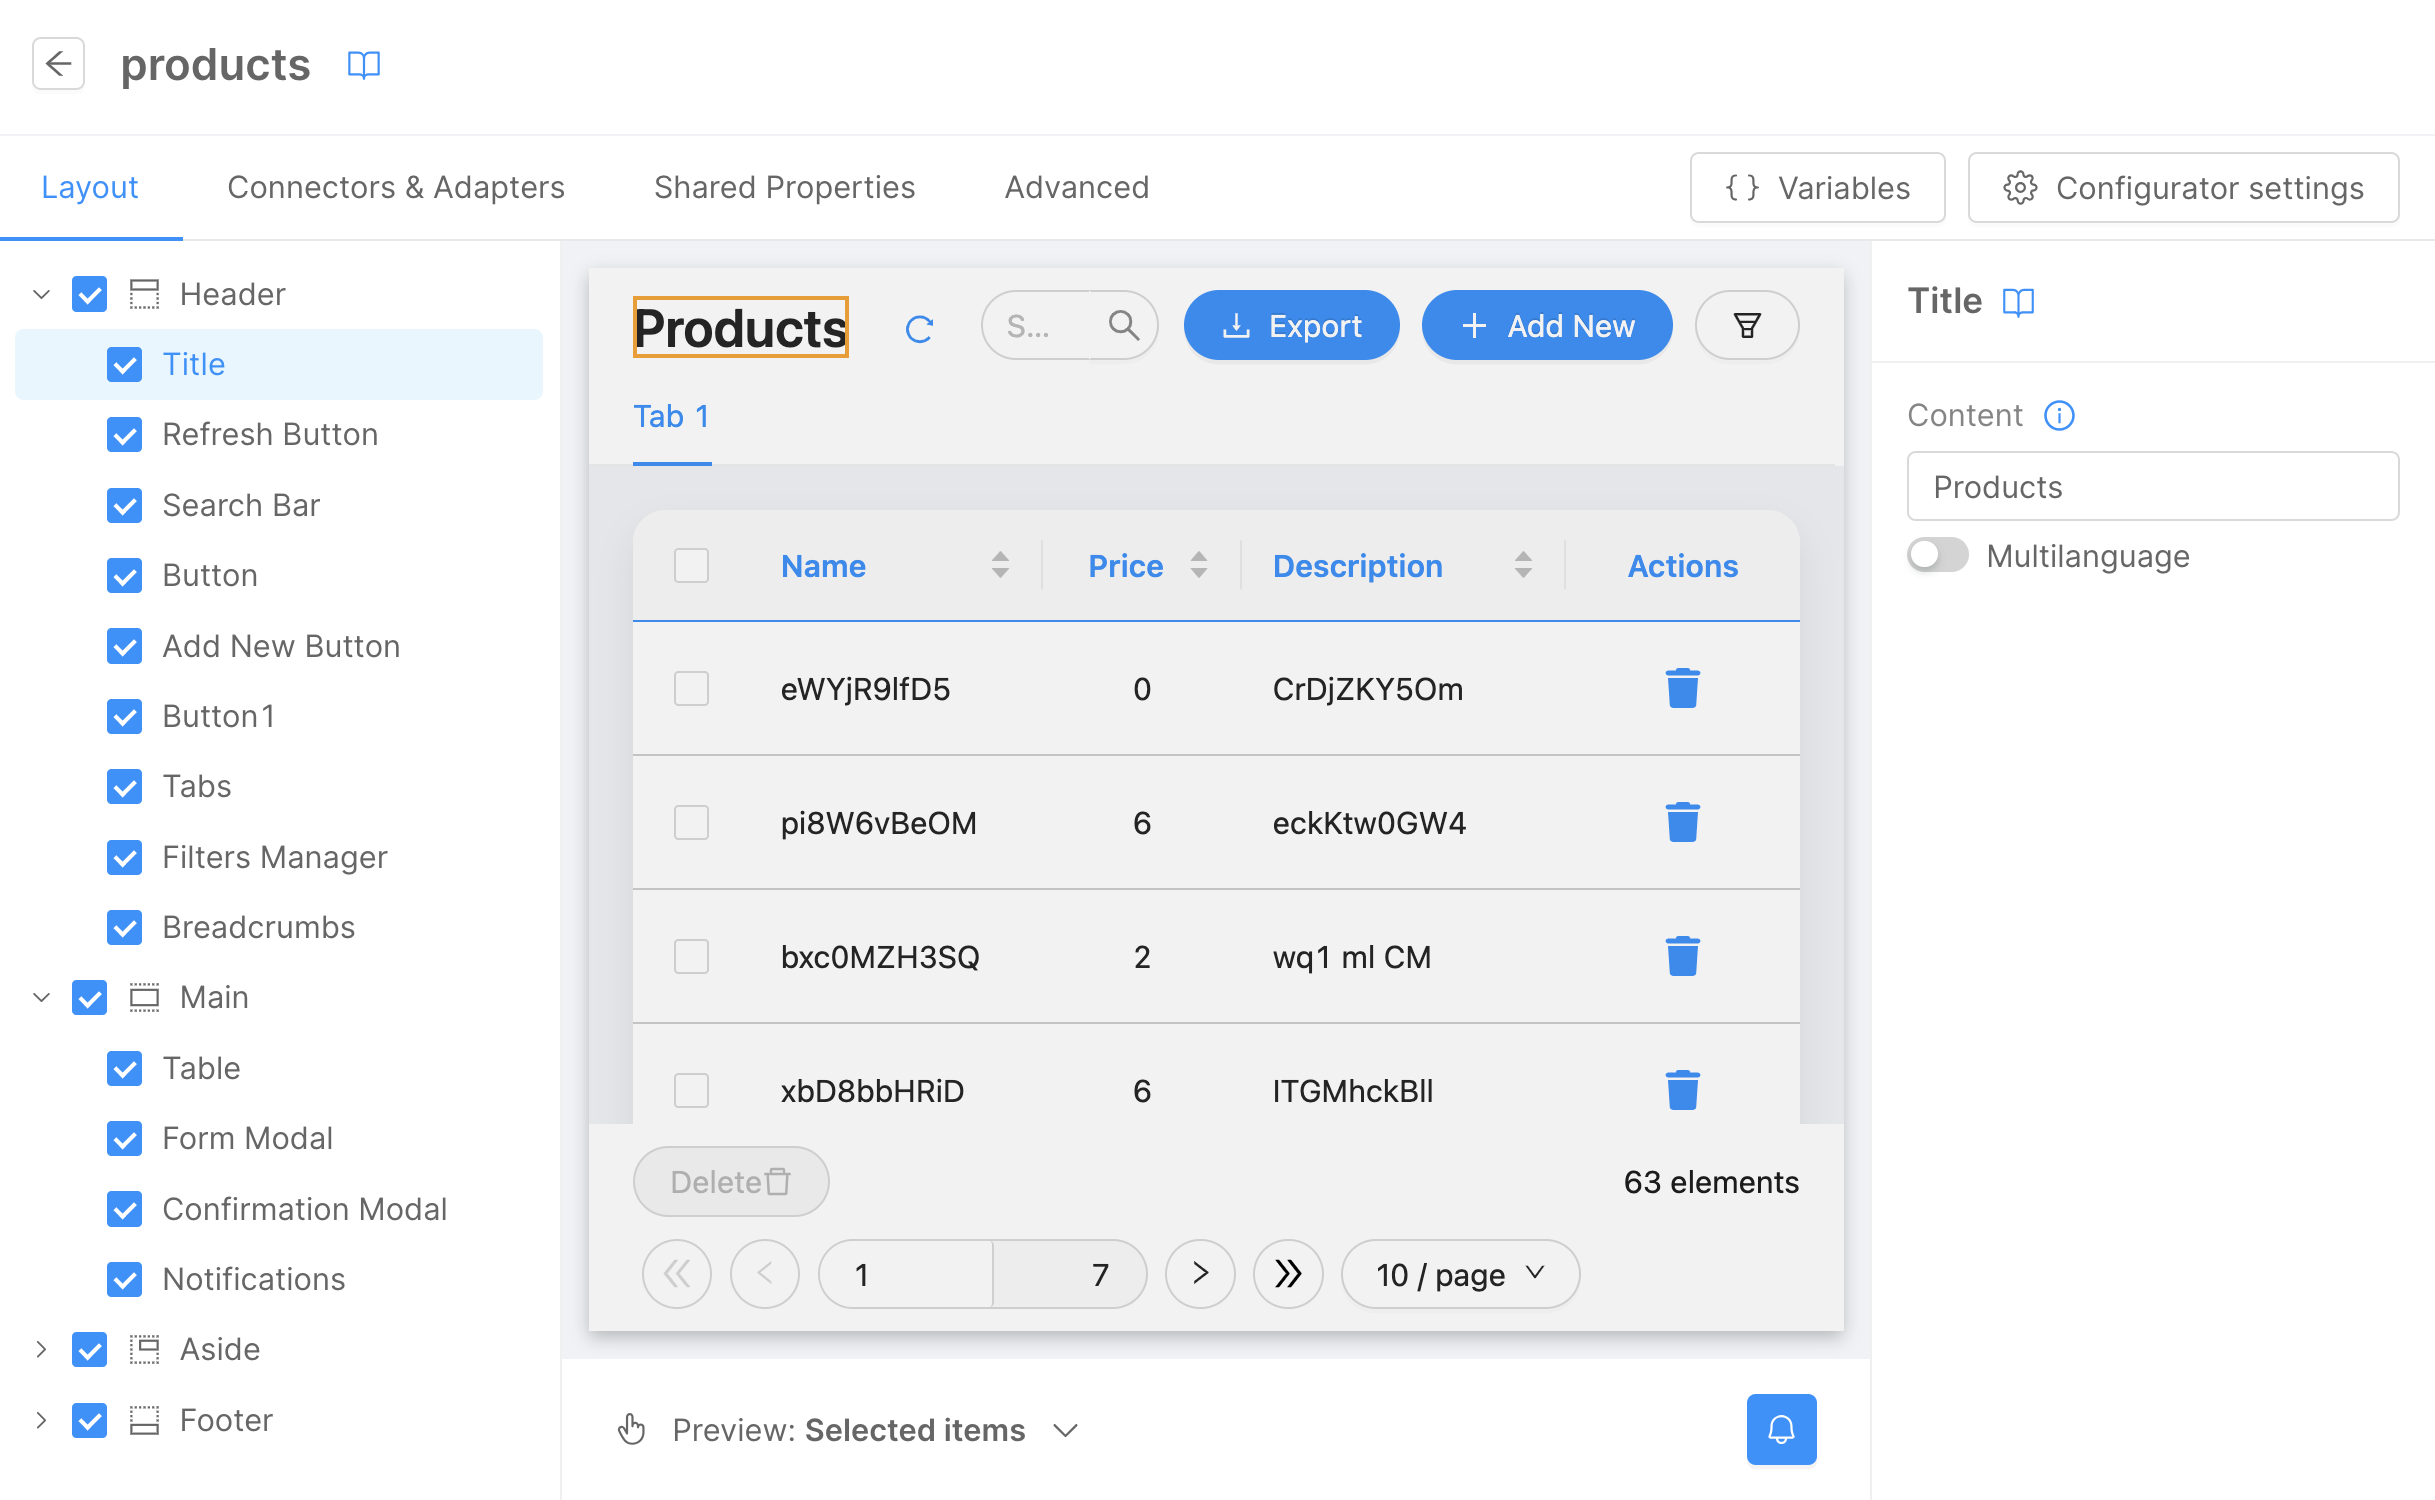The width and height of the screenshot is (2435, 1500).
Task: Open documentation via book icon beside products heading
Action: point(363,64)
